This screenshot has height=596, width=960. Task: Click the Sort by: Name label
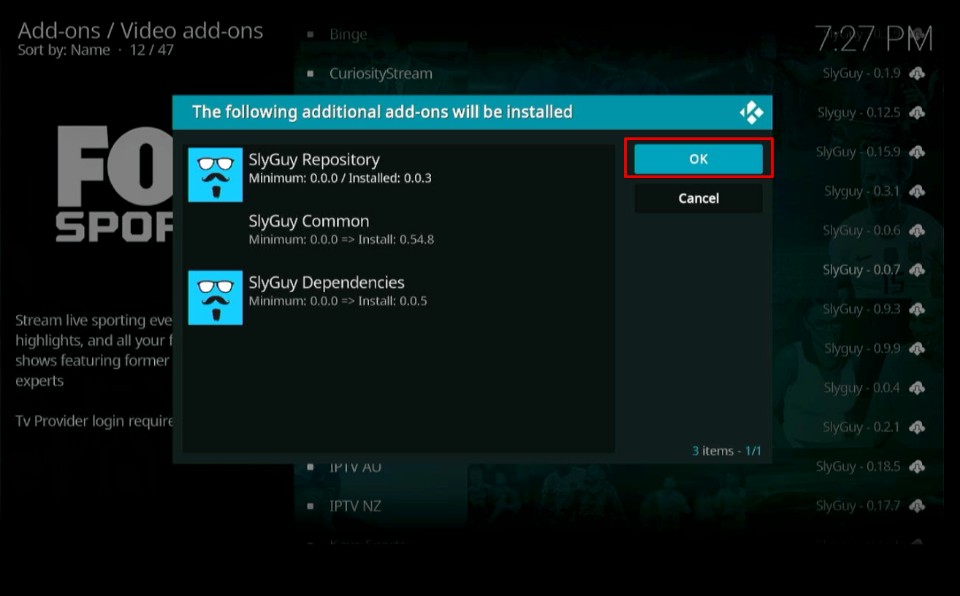[x=64, y=50]
